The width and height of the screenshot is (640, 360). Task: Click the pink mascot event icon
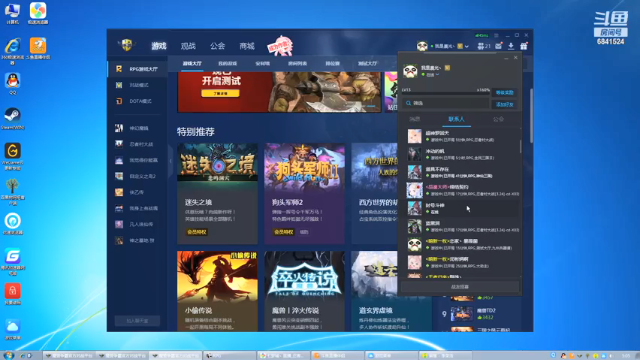coord(280,46)
